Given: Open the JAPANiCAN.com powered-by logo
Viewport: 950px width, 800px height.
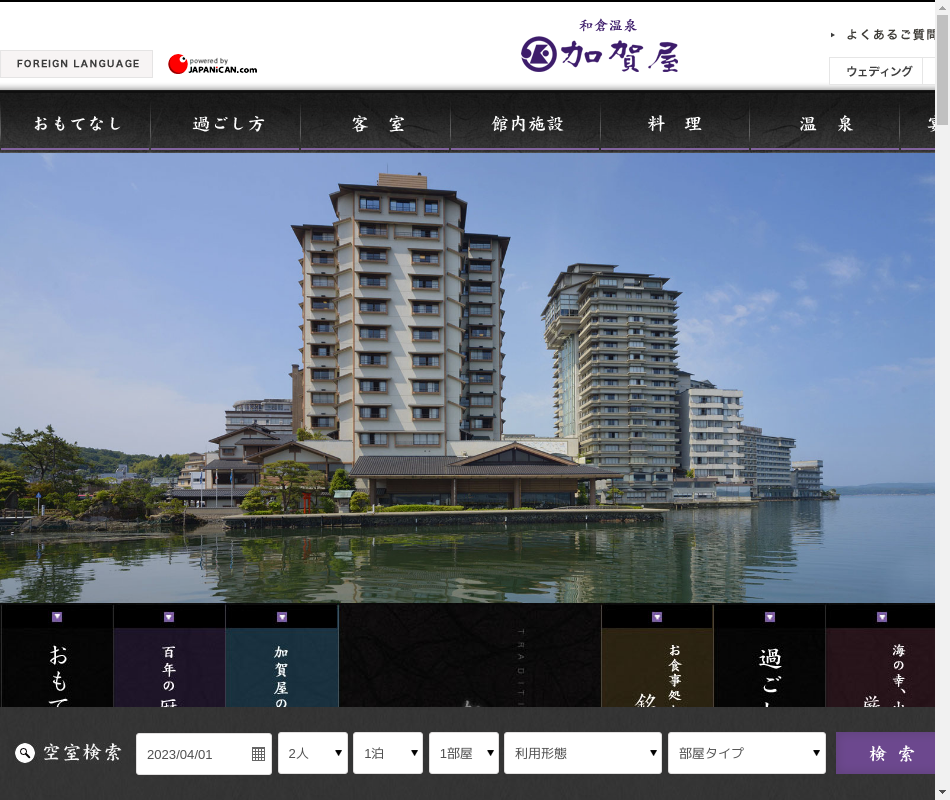Looking at the screenshot, I should (x=212, y=65).
